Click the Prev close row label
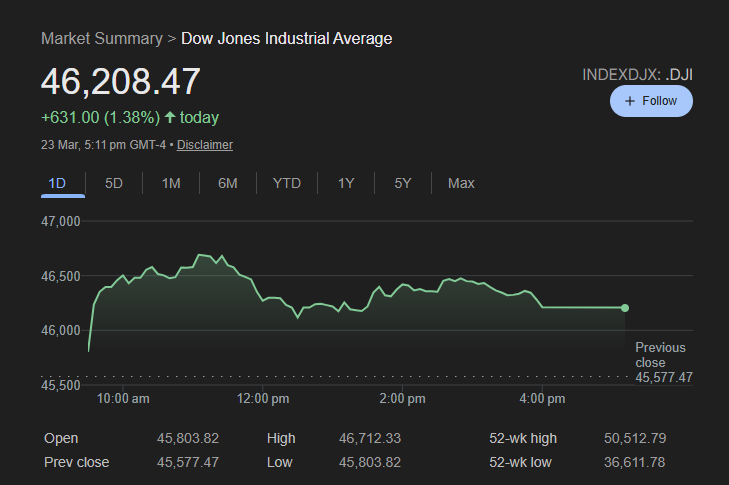Viewport: 729px width, 485px height. click(x=77, y=462)
